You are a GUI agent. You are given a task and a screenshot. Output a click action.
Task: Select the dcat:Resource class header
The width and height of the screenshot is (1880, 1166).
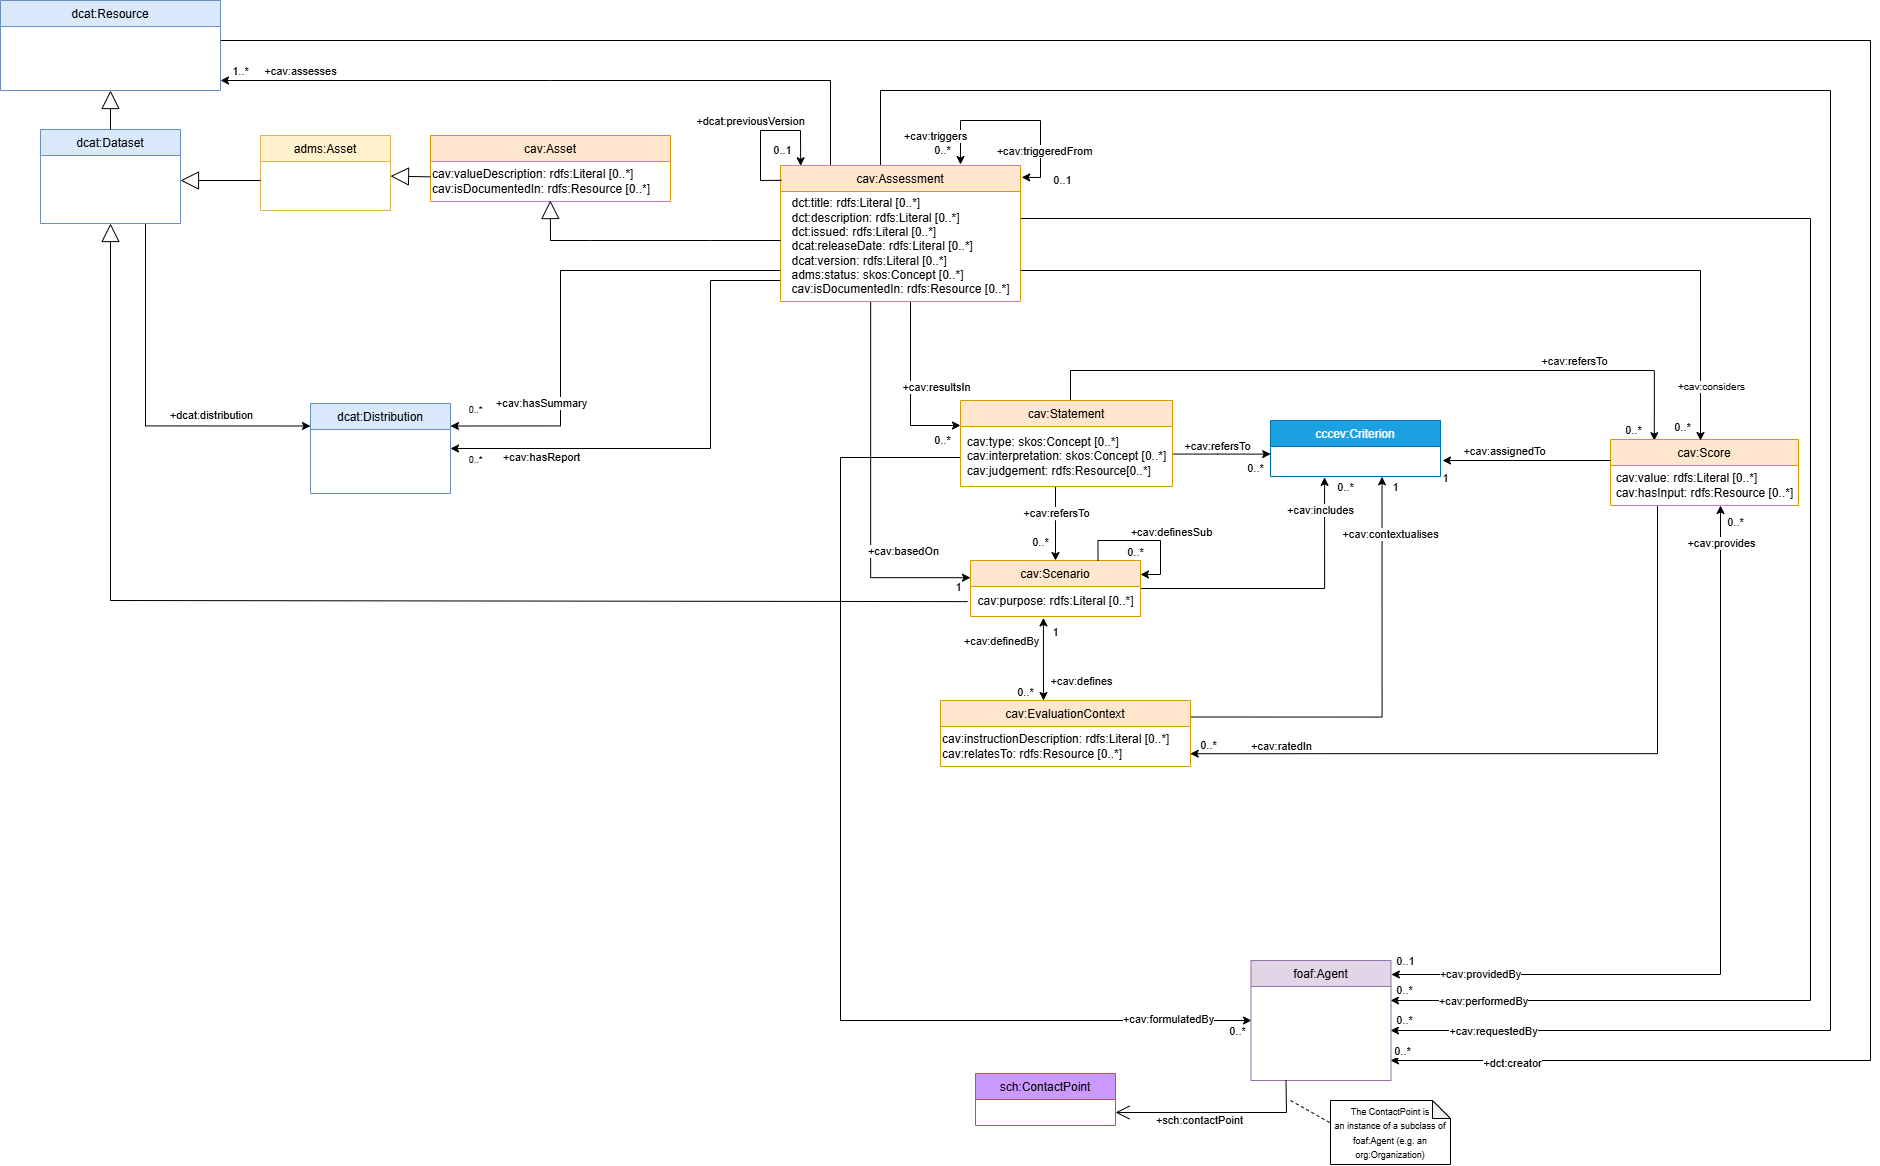[110, 14]
